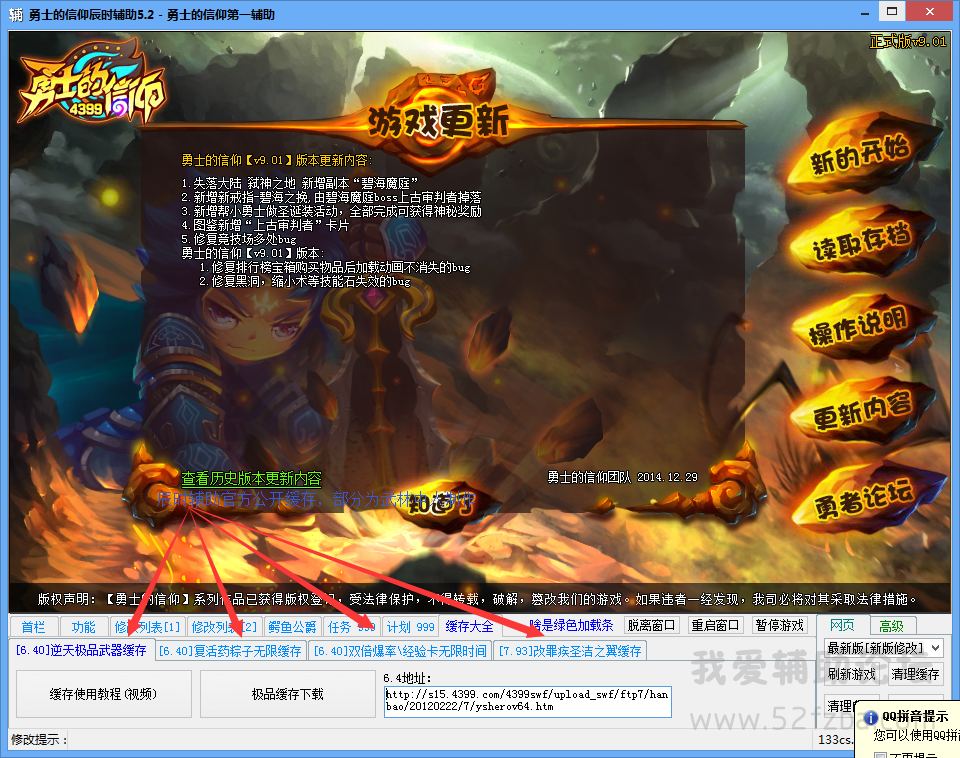Open the [6.40]逆天极品武器缓存 sub-tab
The image size is (960, 758).
tap(81, 650)
